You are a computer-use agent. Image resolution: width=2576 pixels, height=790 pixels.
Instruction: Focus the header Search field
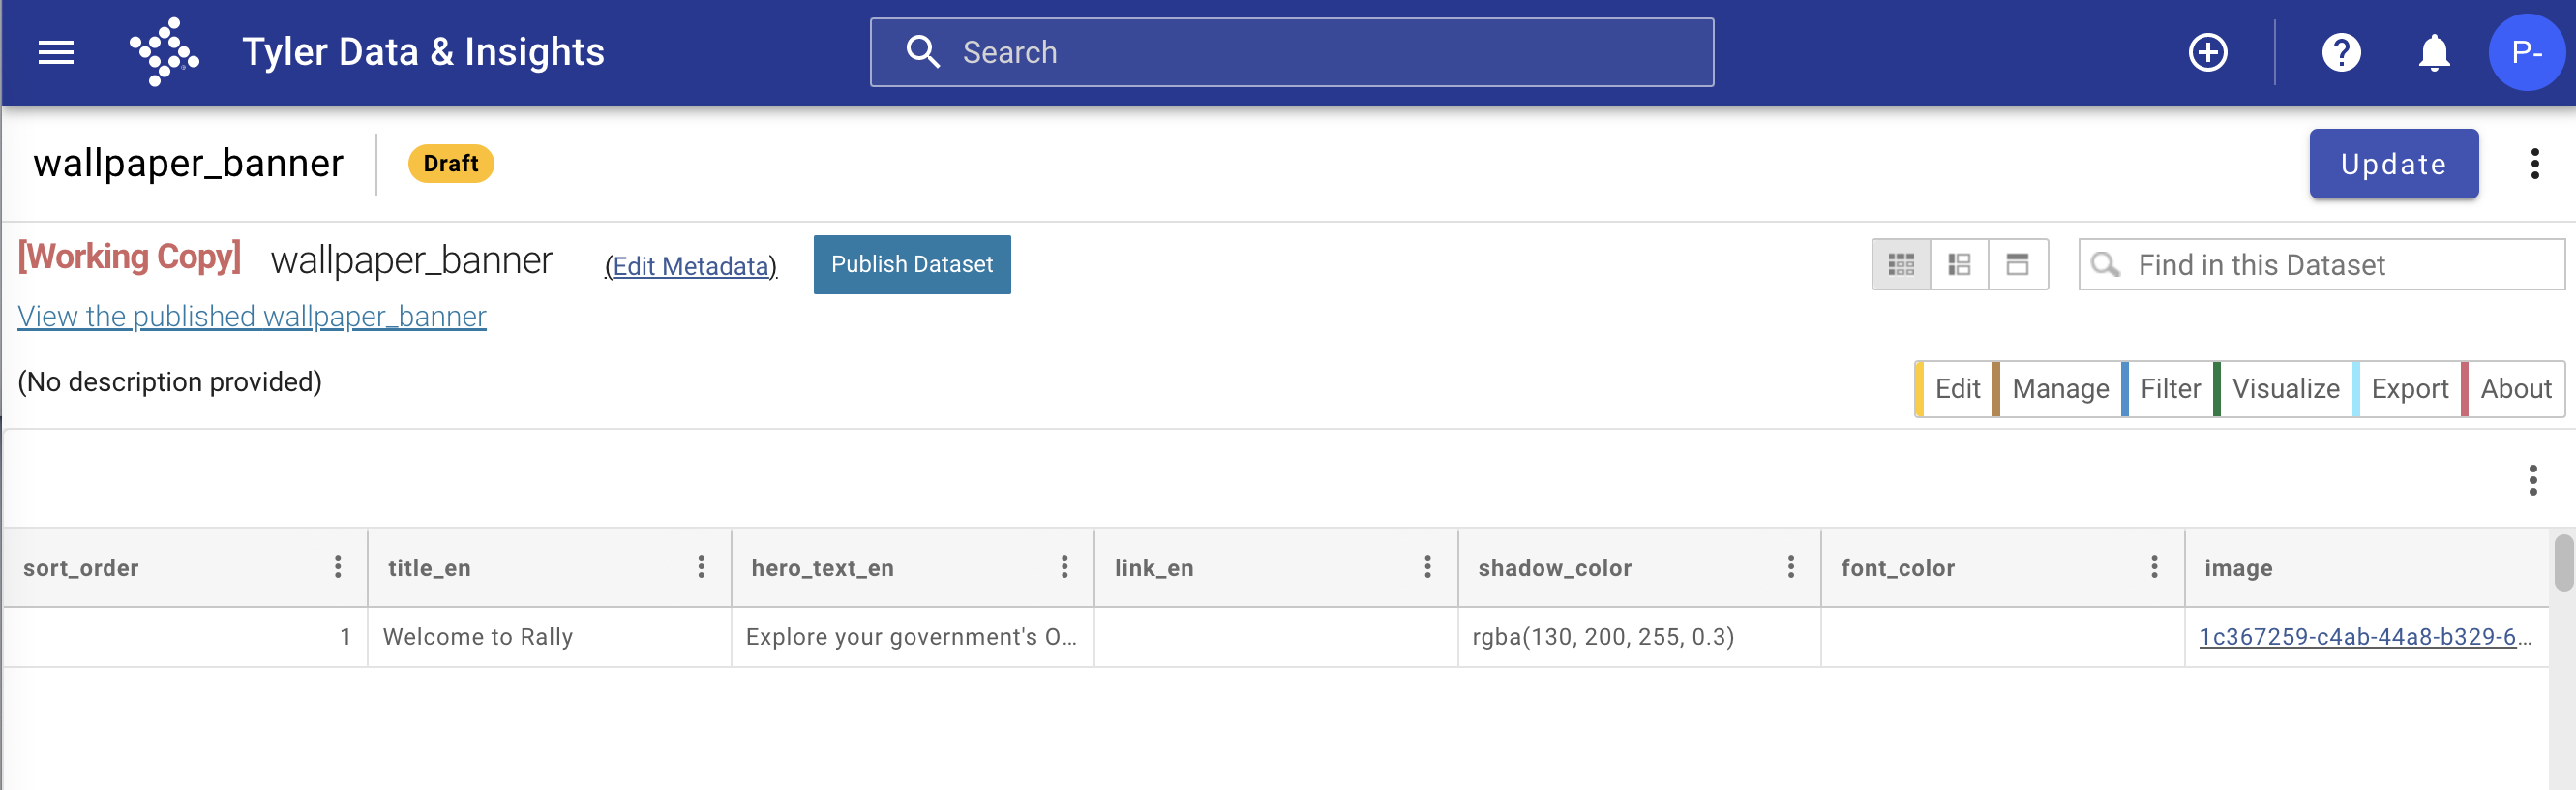1291,52
